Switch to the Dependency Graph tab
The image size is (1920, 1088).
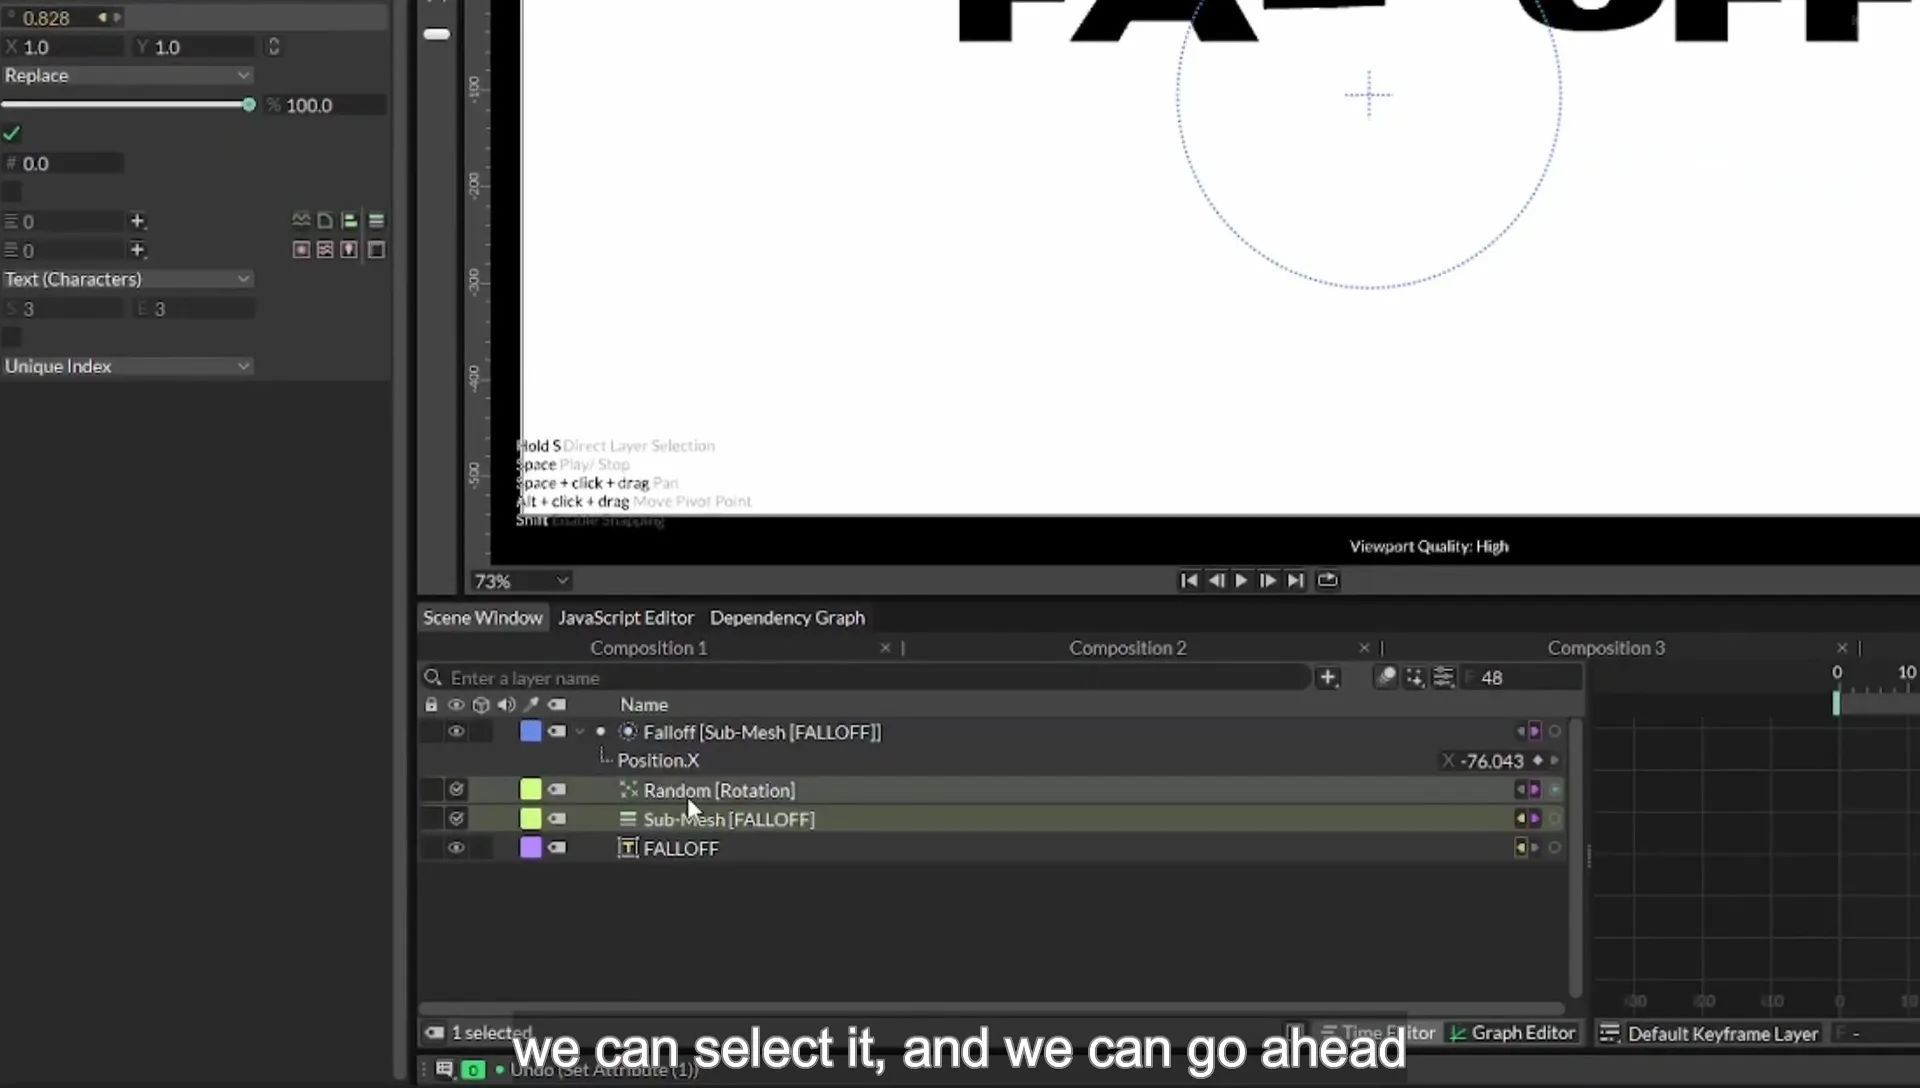pos(787,618)
